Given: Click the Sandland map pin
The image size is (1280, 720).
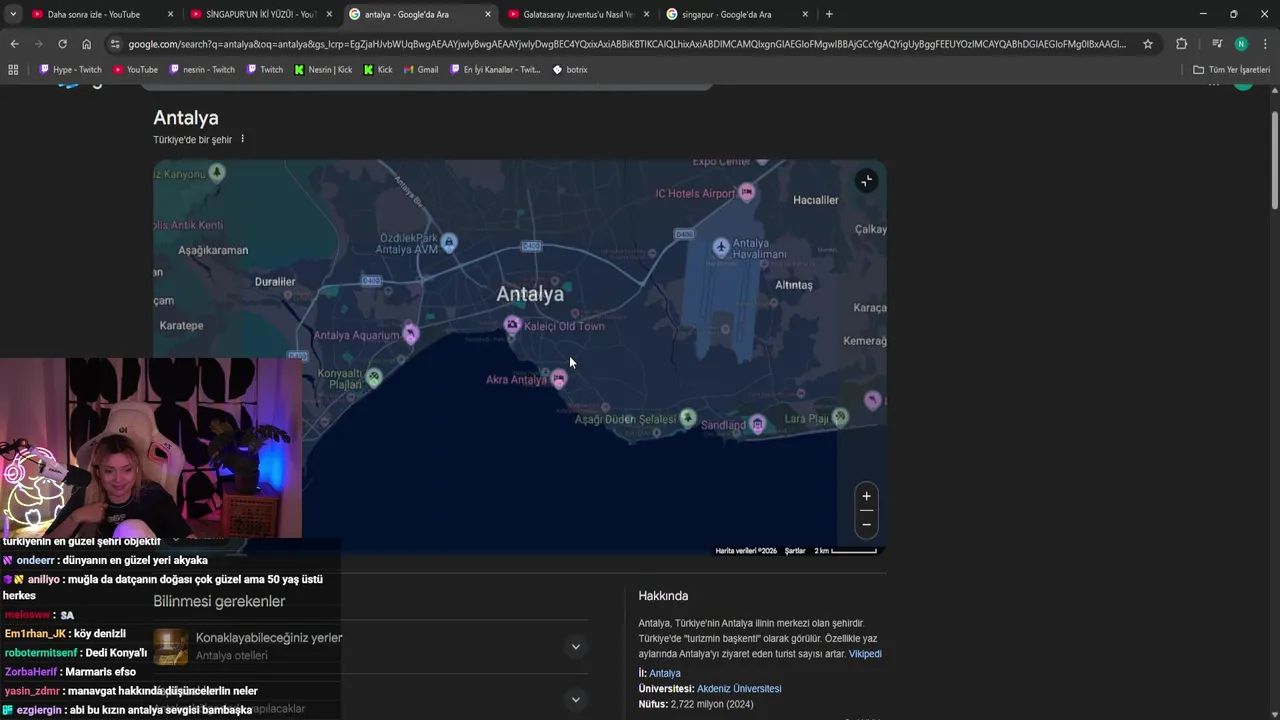Looking at the screenshot, I should pos(758,424).
